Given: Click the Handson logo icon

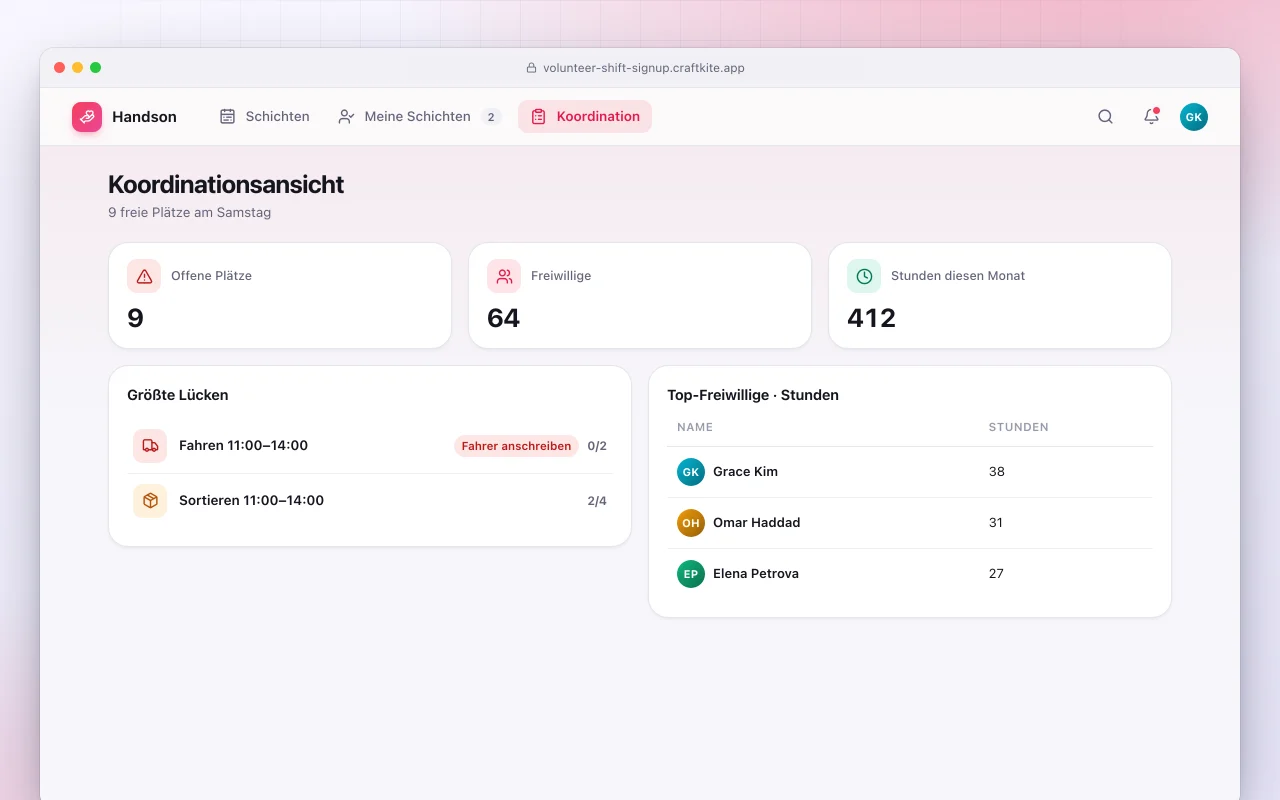Looking at the screenshot, I should 87,117.
